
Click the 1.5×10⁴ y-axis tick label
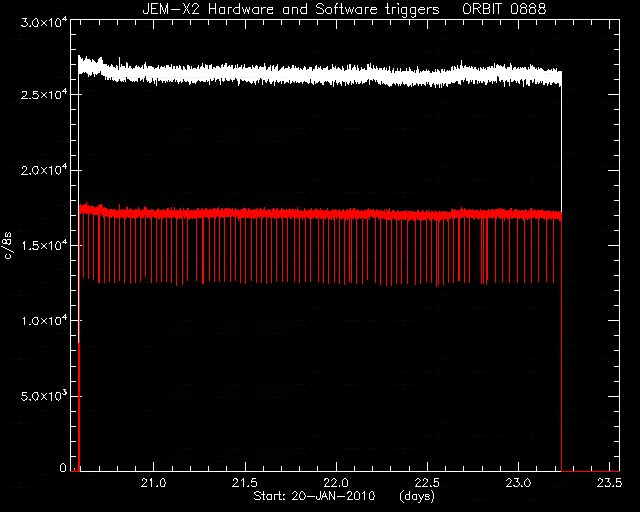(x=43, y=245)
